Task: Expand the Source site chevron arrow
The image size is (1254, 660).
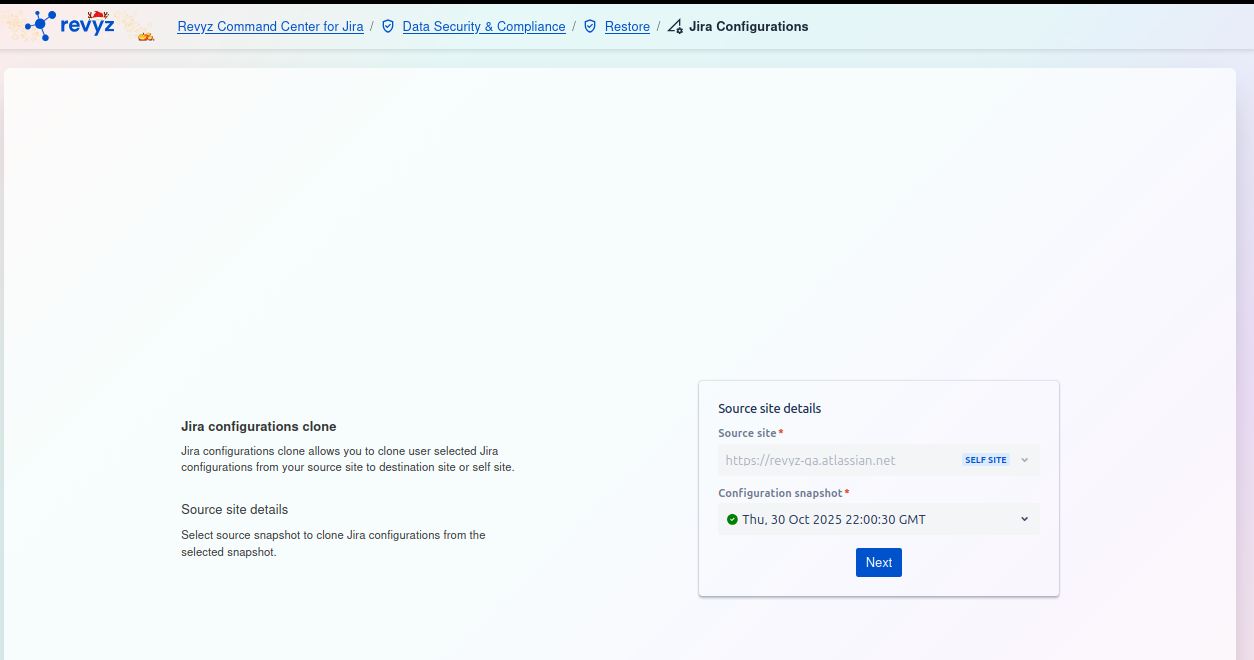Action: tap(1024, 460)
